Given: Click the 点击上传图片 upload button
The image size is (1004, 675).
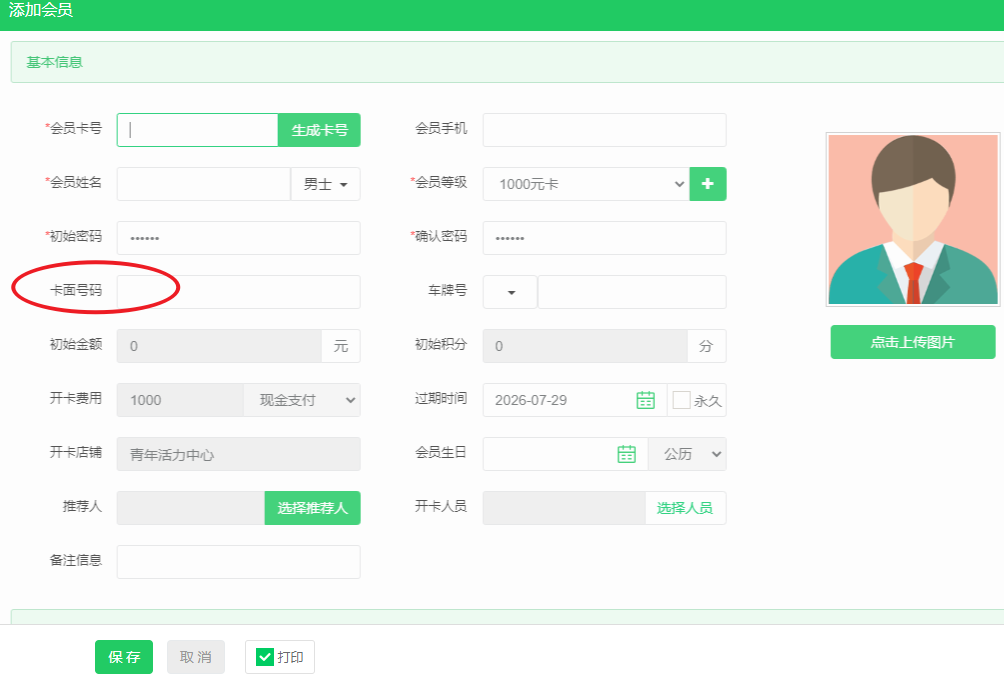Looking at the screenshot, I should pos(912,342).
